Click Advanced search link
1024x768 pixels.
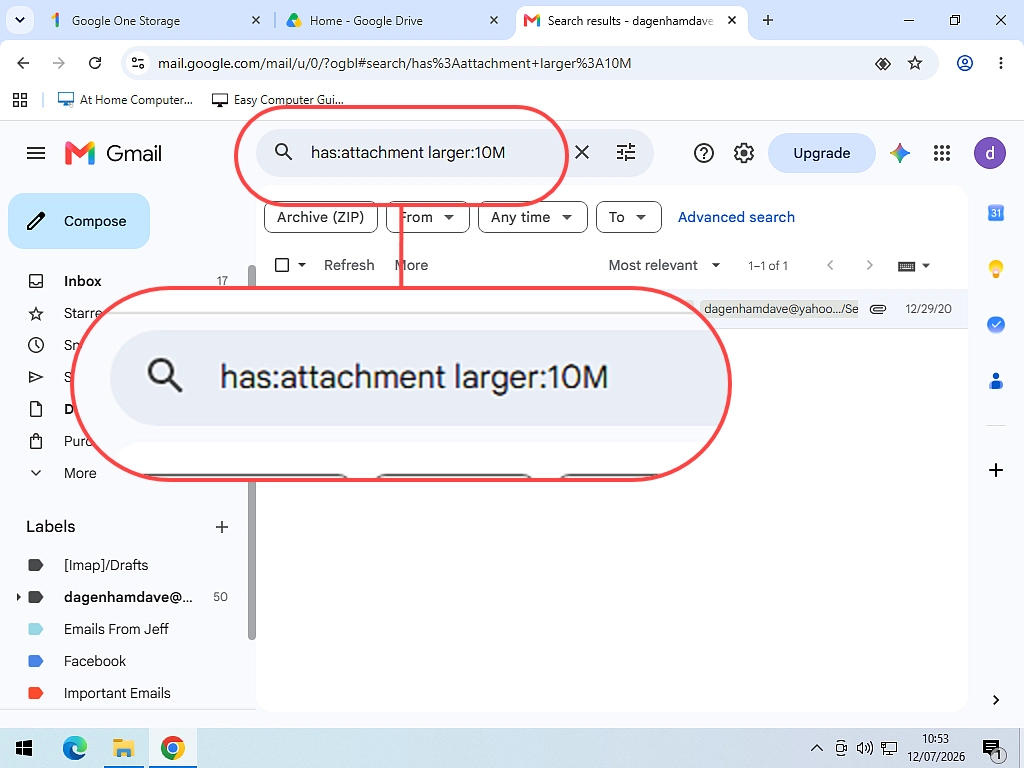736,217
